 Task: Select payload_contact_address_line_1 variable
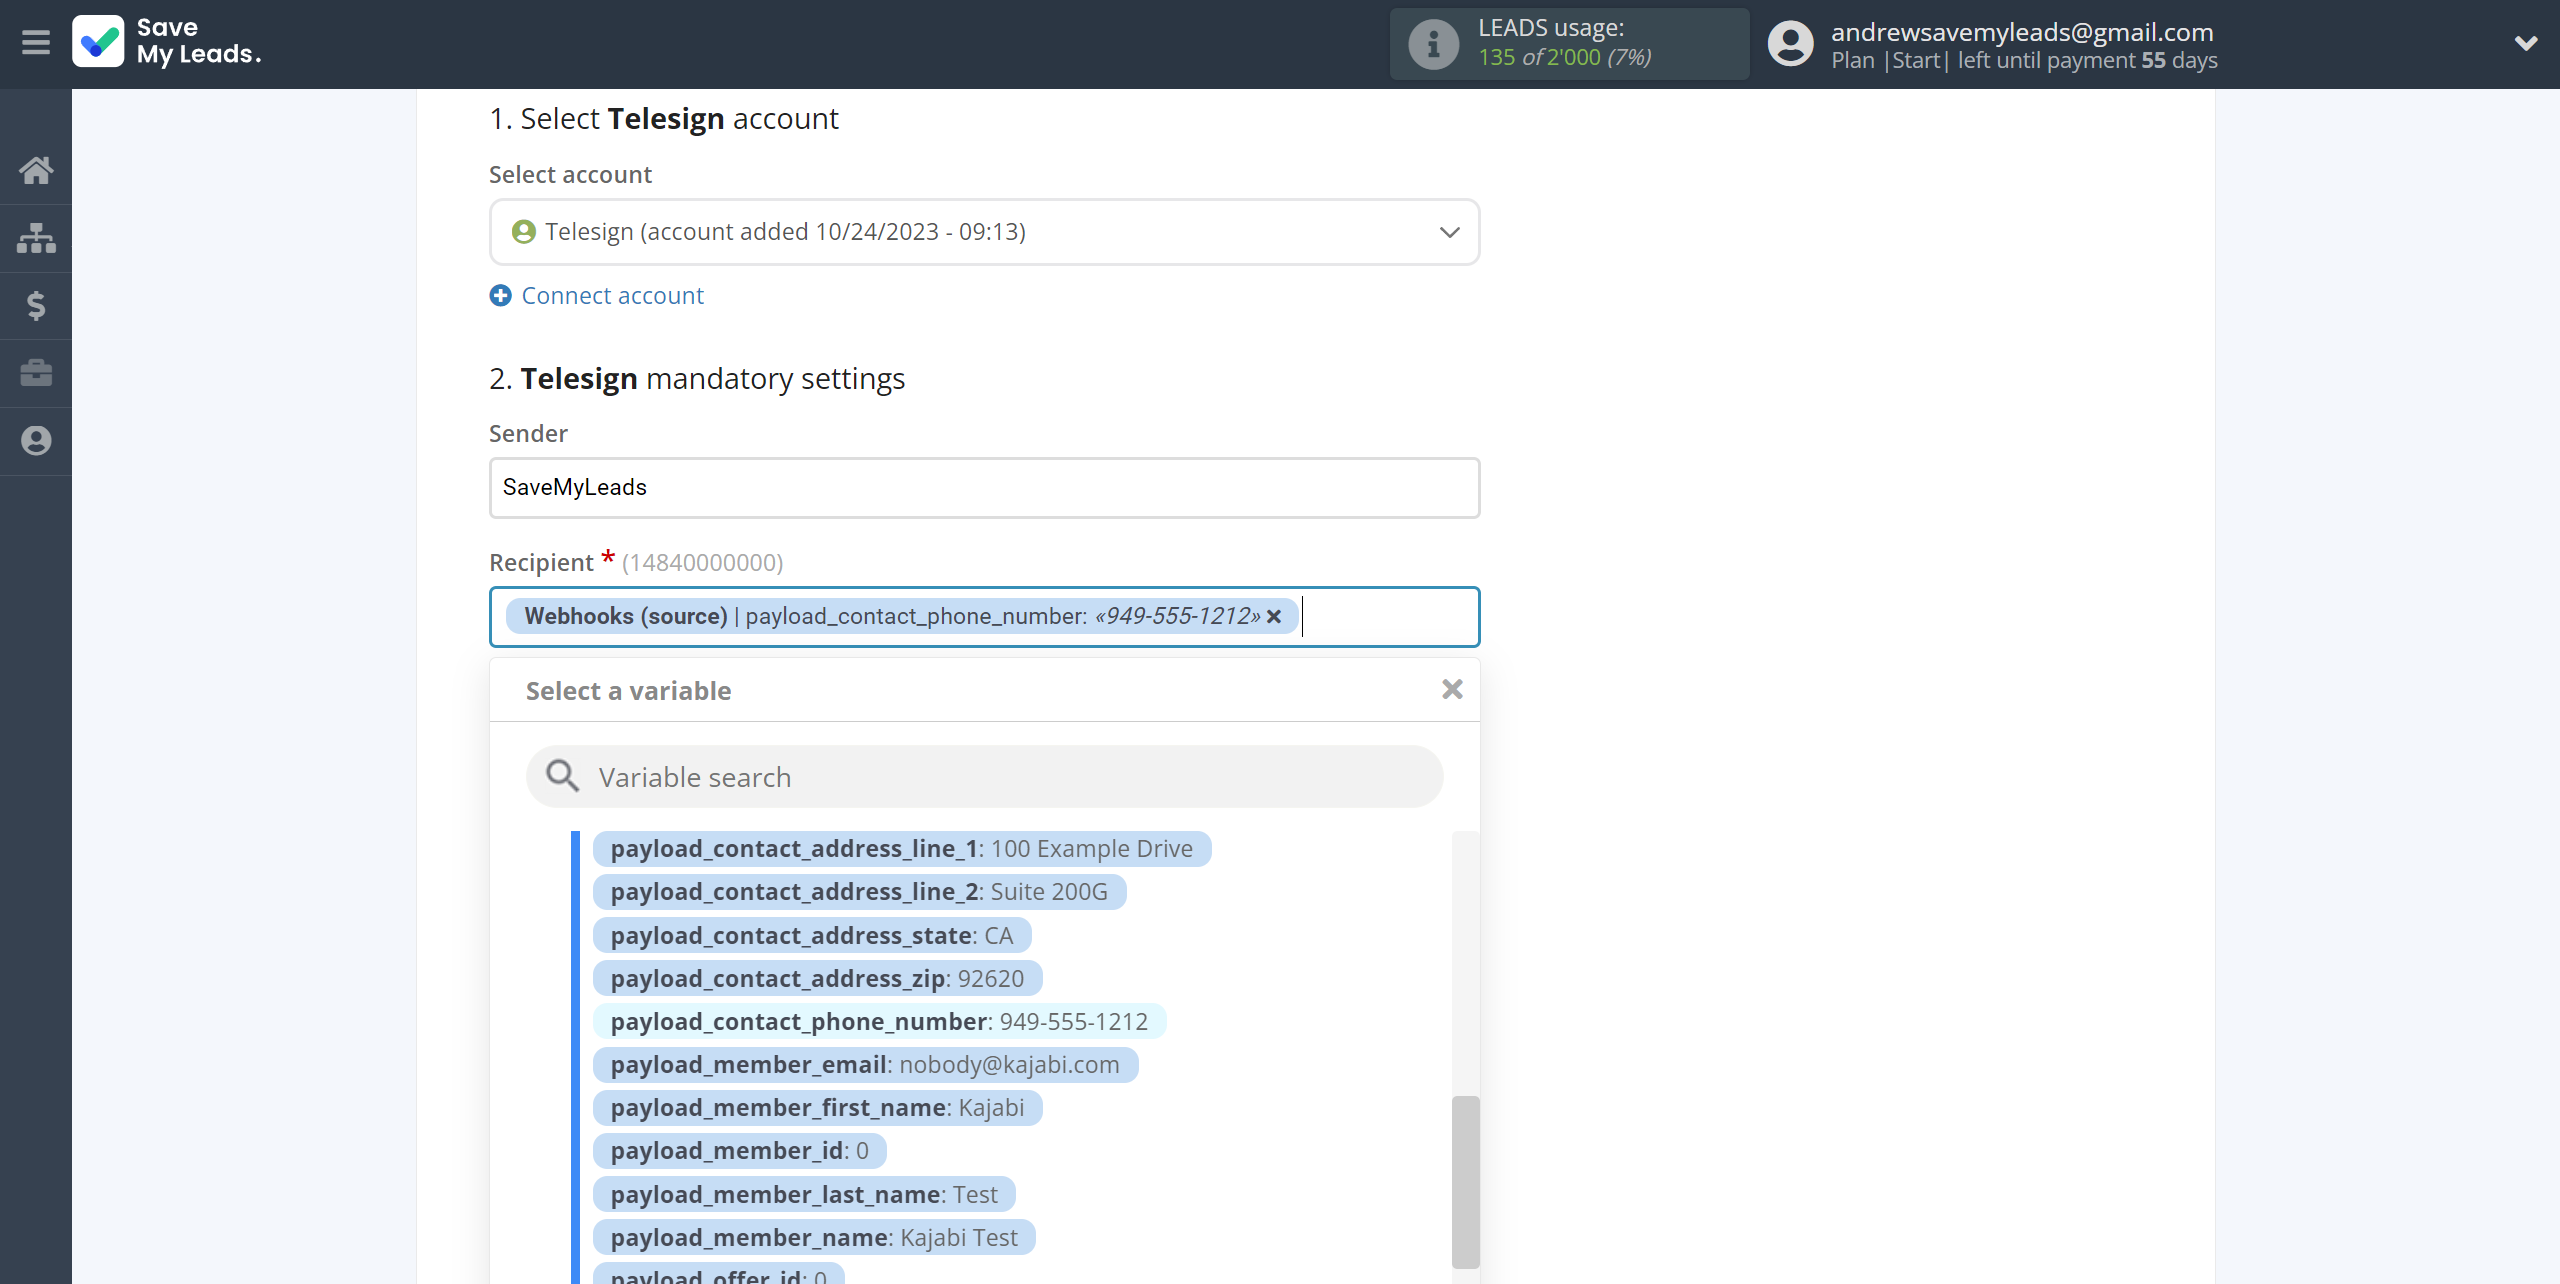(901, 849)
